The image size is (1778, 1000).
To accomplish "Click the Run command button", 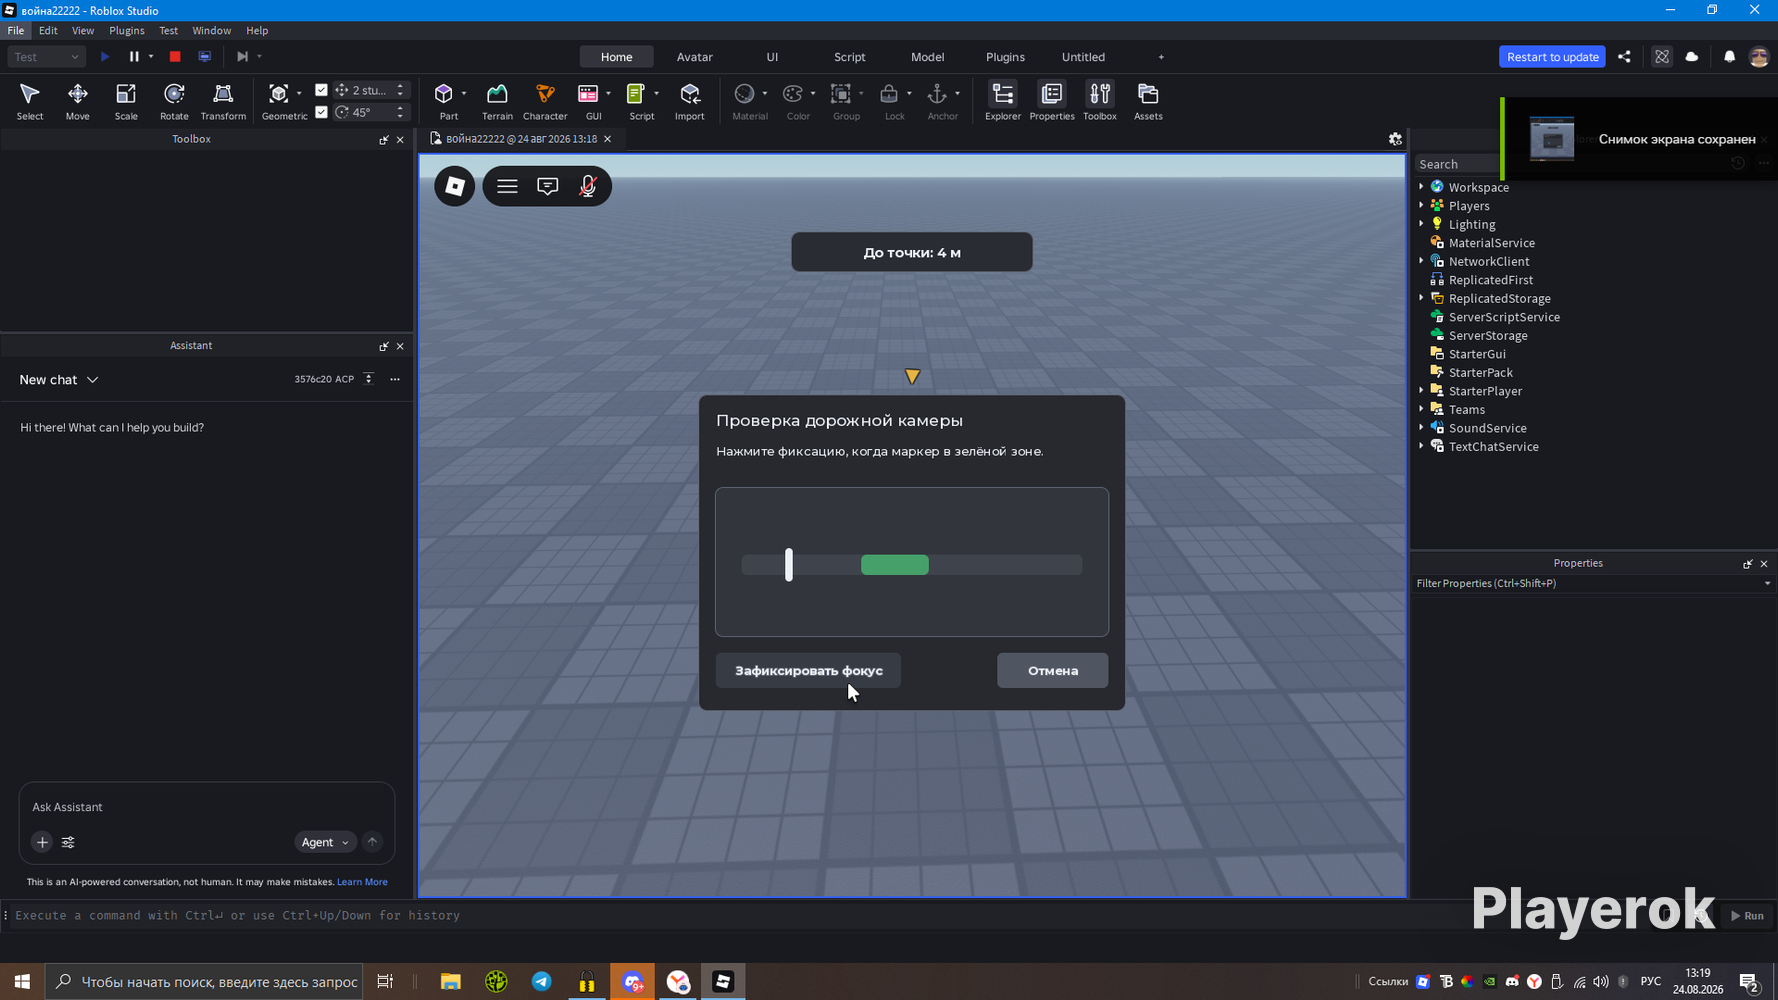I will 1748,916.
